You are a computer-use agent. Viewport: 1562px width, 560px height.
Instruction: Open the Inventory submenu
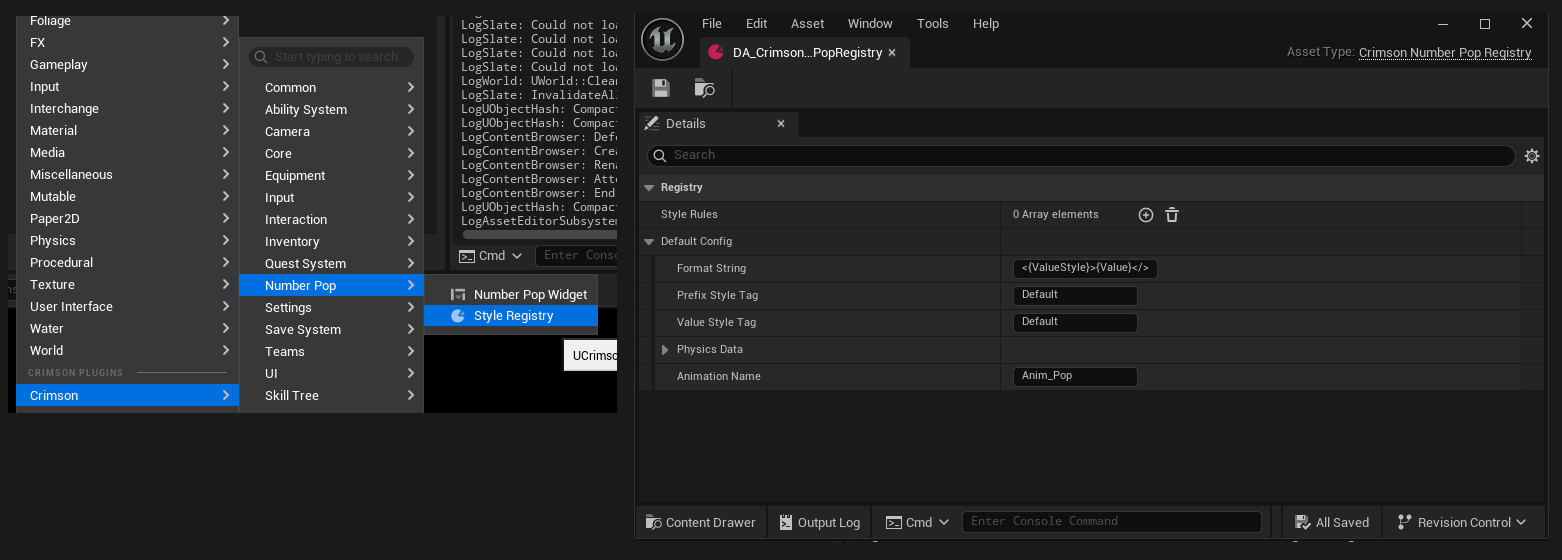[x=331, y=242]
